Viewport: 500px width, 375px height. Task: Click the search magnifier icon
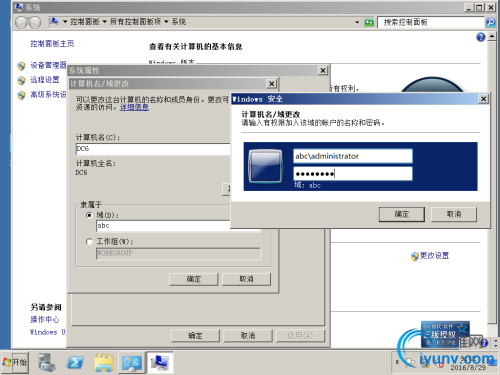[x=490, y=23]
